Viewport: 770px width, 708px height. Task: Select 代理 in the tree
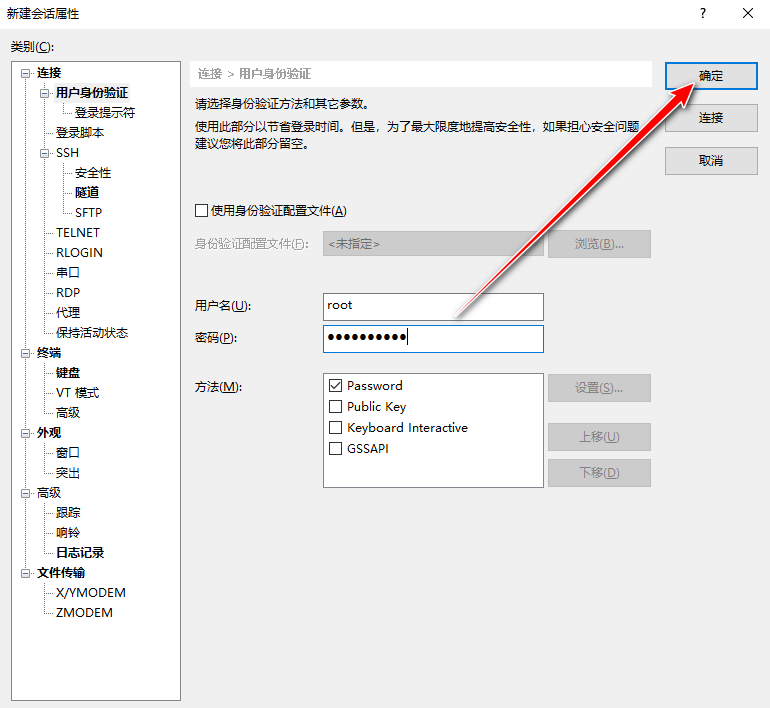[68, 313]
